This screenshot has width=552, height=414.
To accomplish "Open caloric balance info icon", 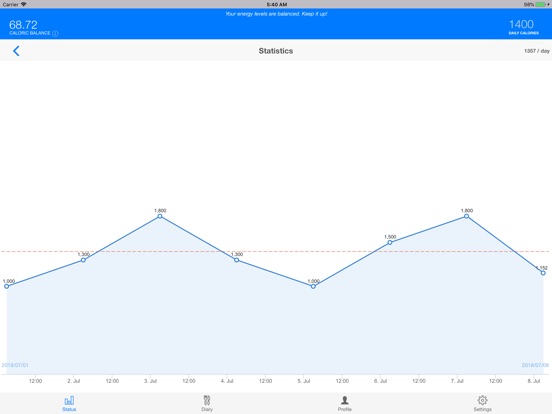I will [55, 33].
